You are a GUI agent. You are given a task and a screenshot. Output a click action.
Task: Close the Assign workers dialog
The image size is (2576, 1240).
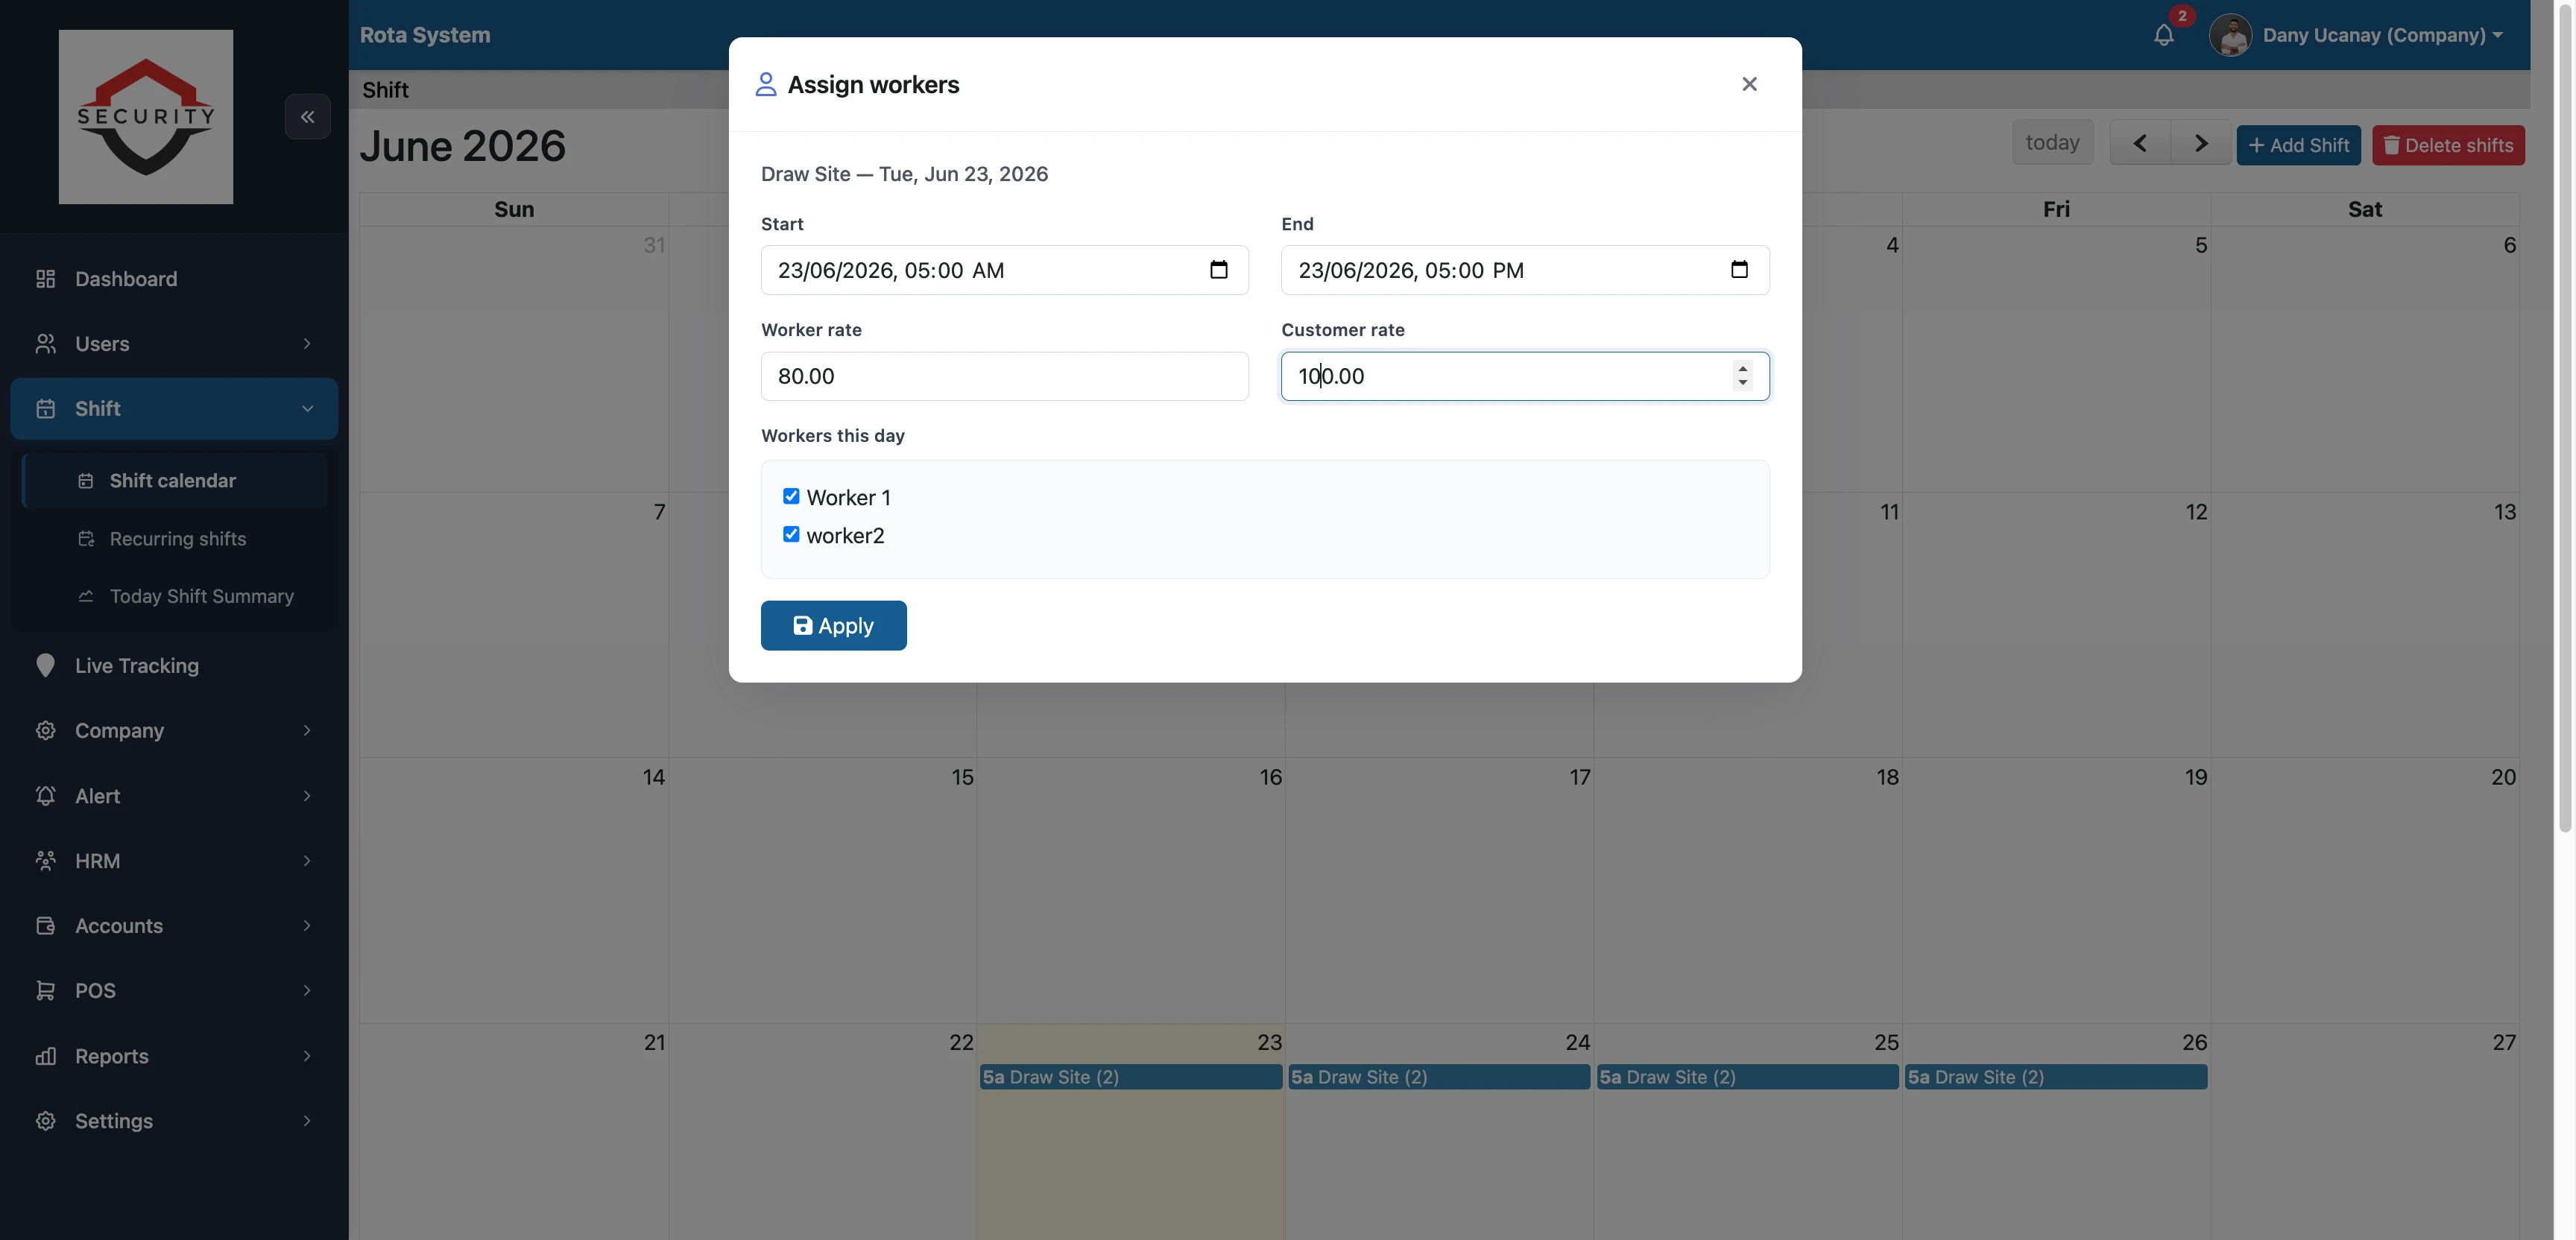1749,84
